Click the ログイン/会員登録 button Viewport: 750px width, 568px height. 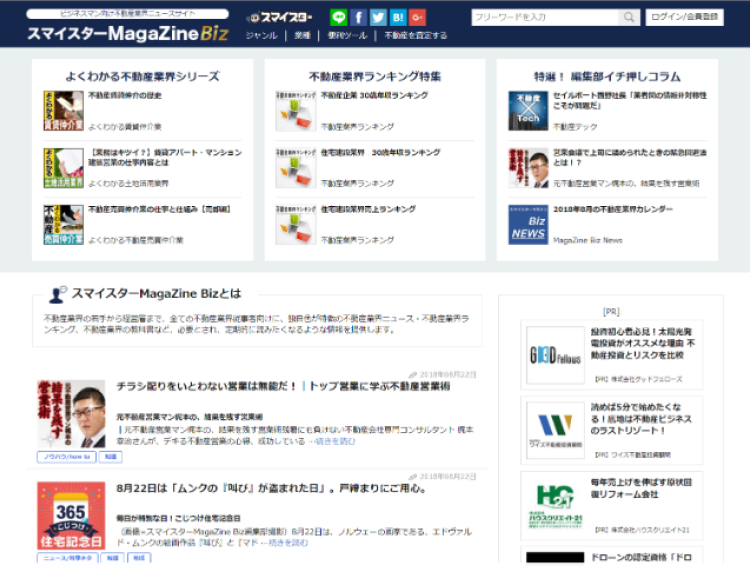coord(684,17)
